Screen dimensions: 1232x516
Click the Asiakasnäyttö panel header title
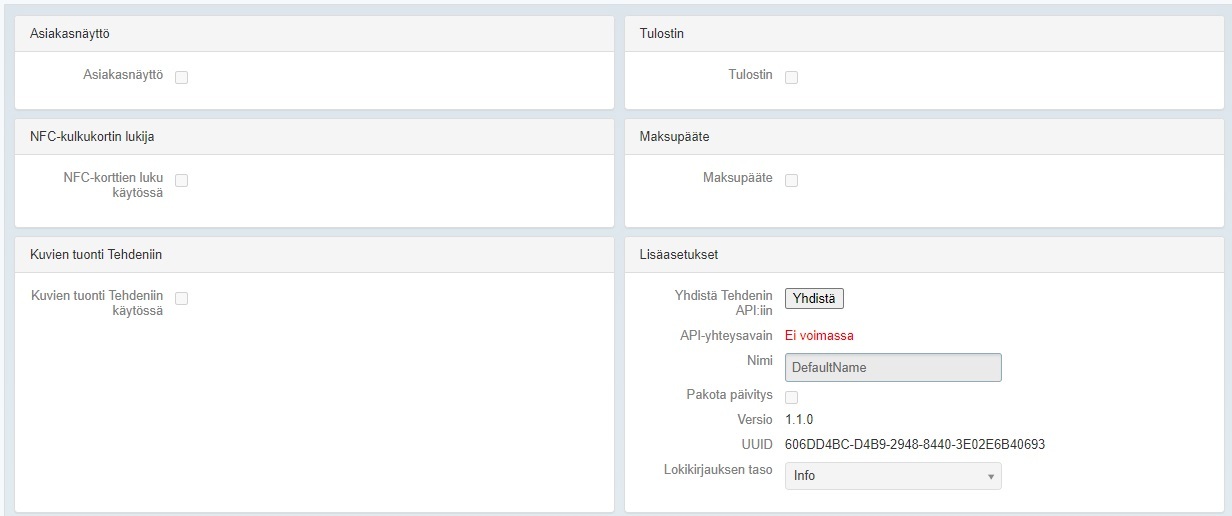pyautogui.click(x=70, y=34)
